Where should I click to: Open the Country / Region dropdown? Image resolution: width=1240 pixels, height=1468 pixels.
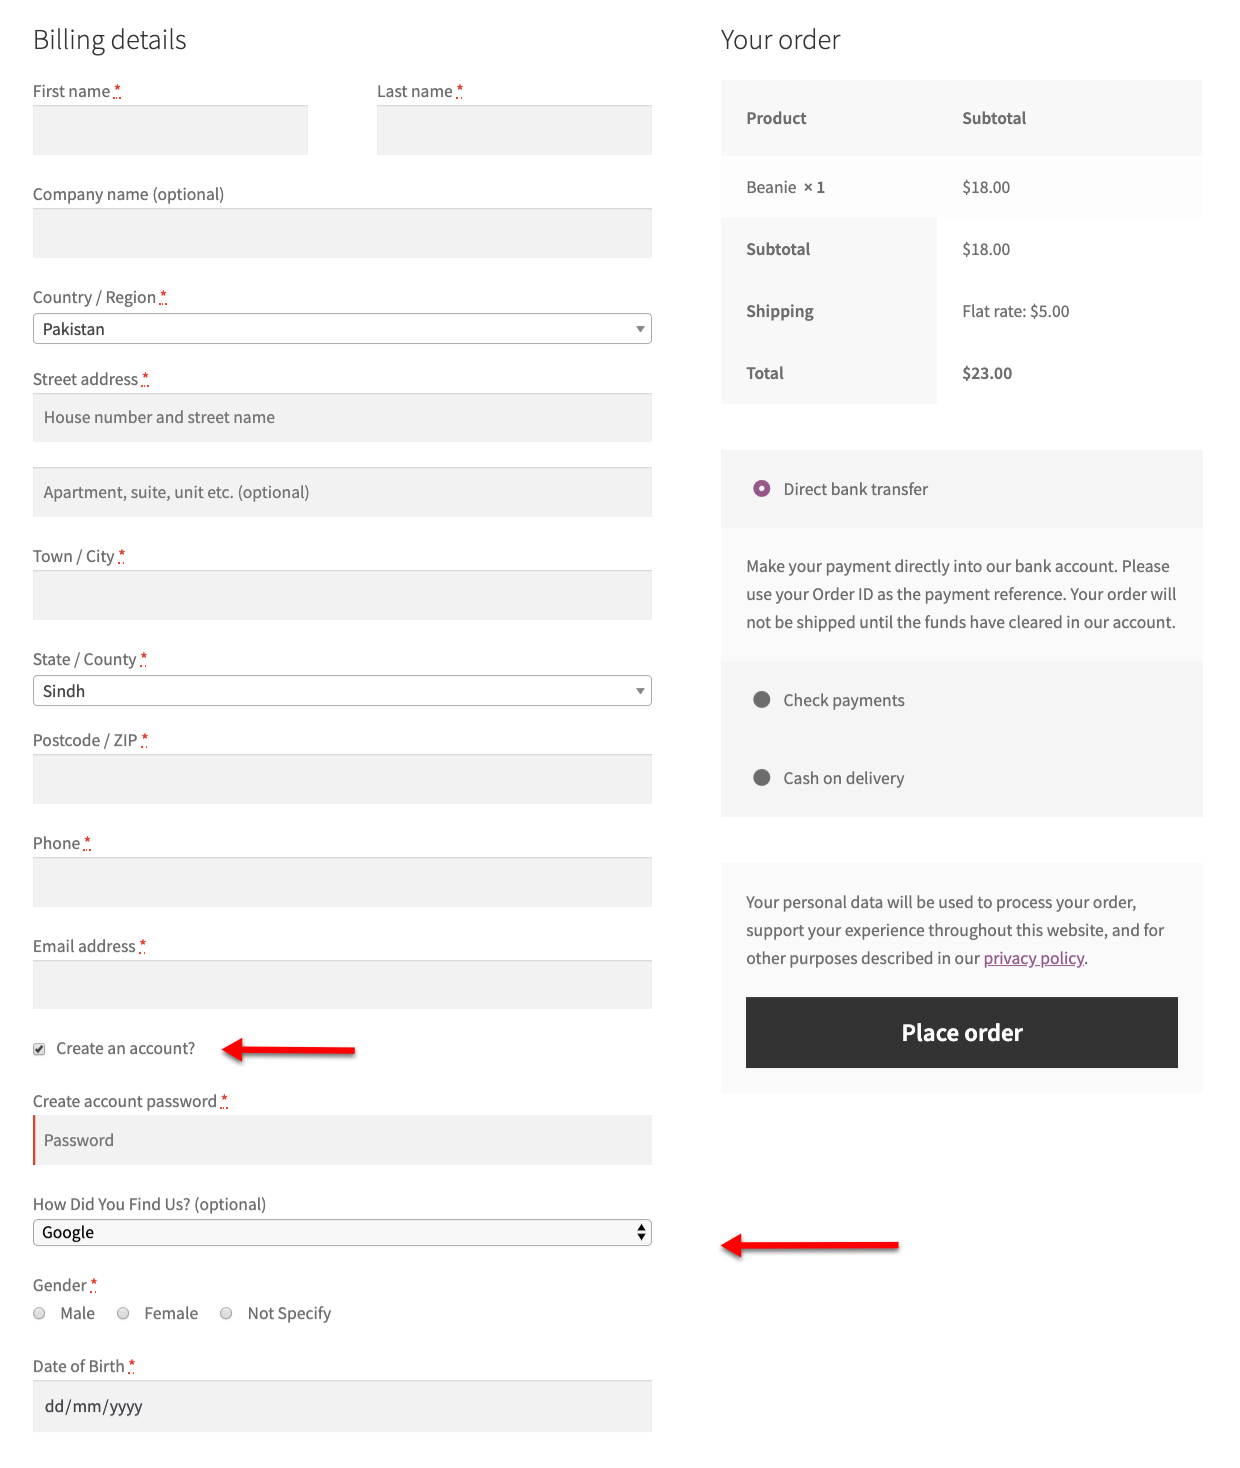point(342,329)
